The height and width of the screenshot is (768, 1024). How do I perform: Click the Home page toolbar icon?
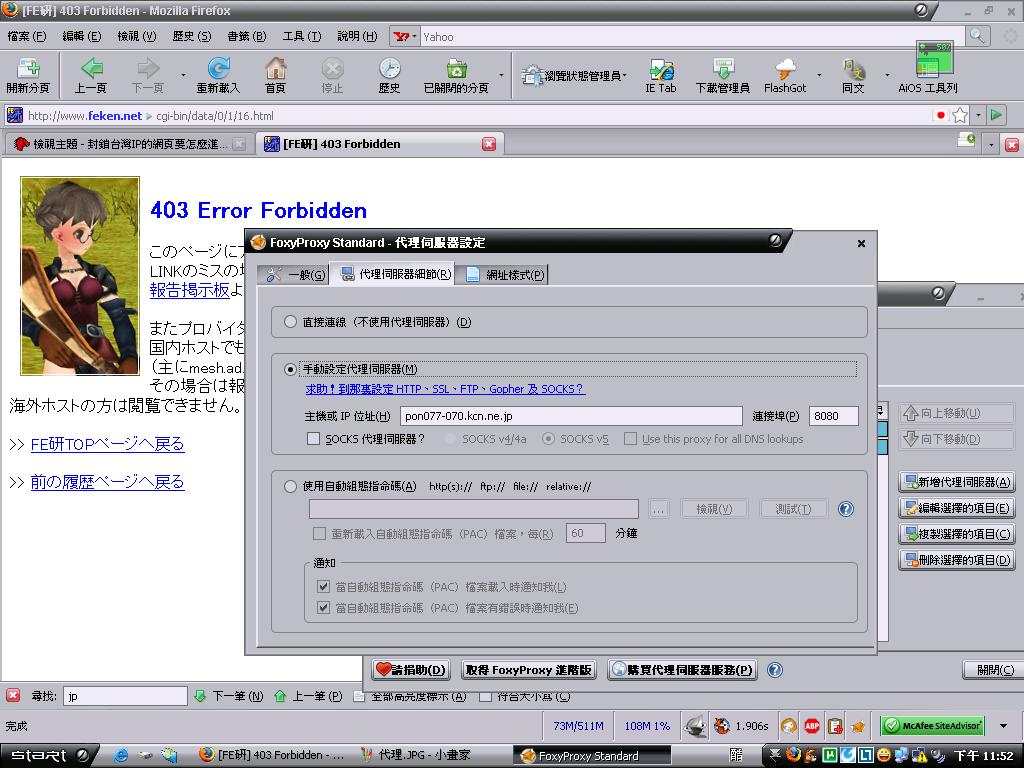(x=275, y=69)
